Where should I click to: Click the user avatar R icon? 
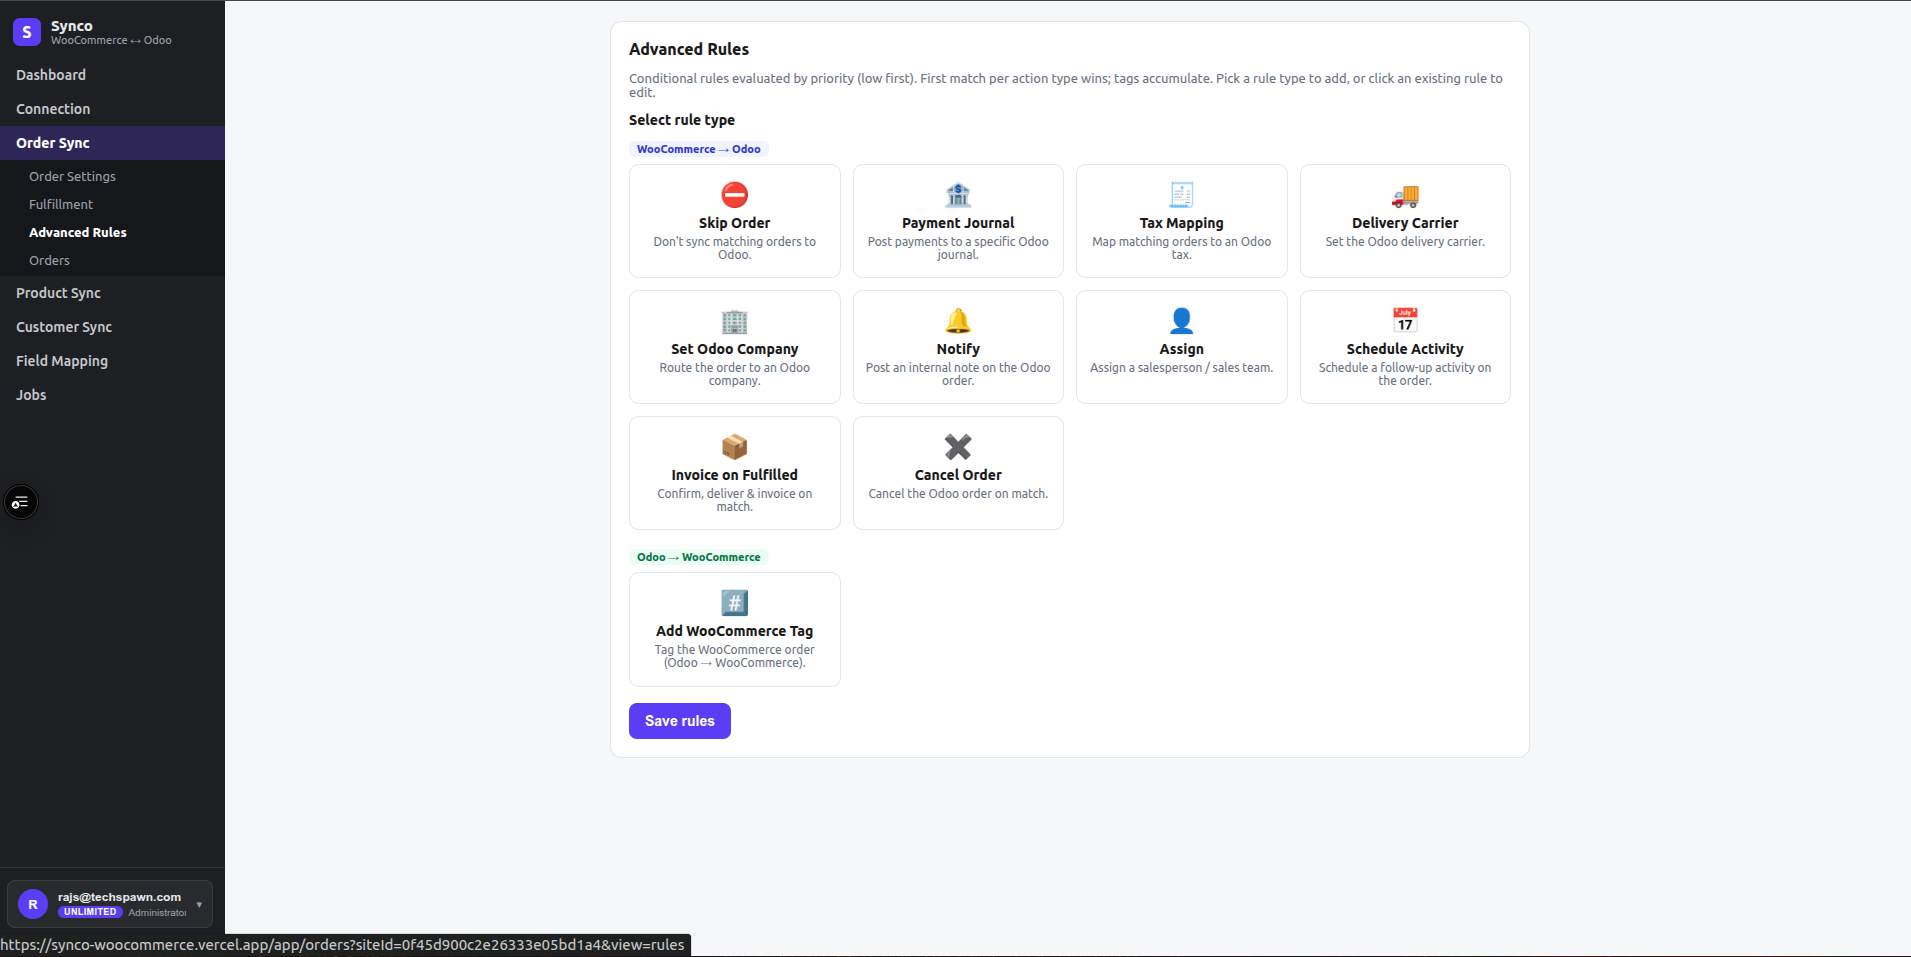pyautogui.click(x=33, y=904)
